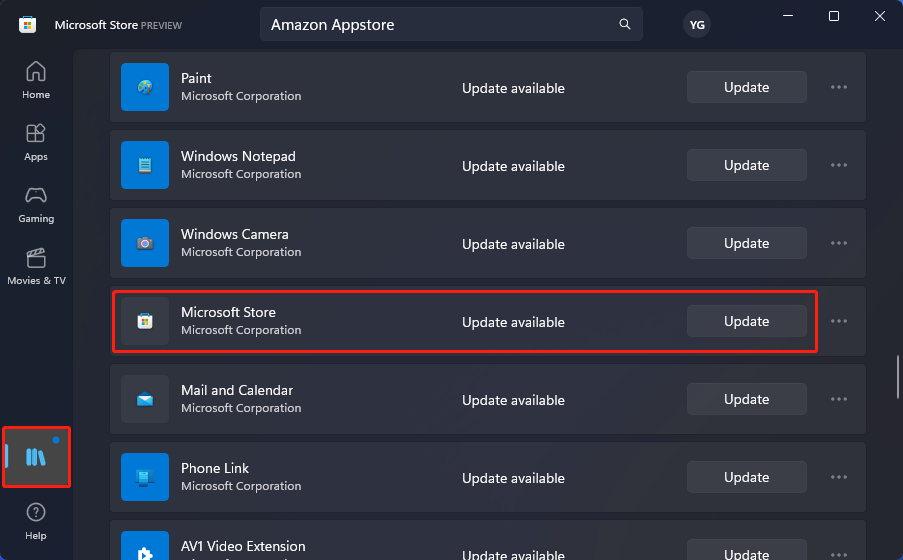The height and width of the screenshot is (560, 903).
Task: Open the Library icon in sidebar
Action: pos(36,457)
